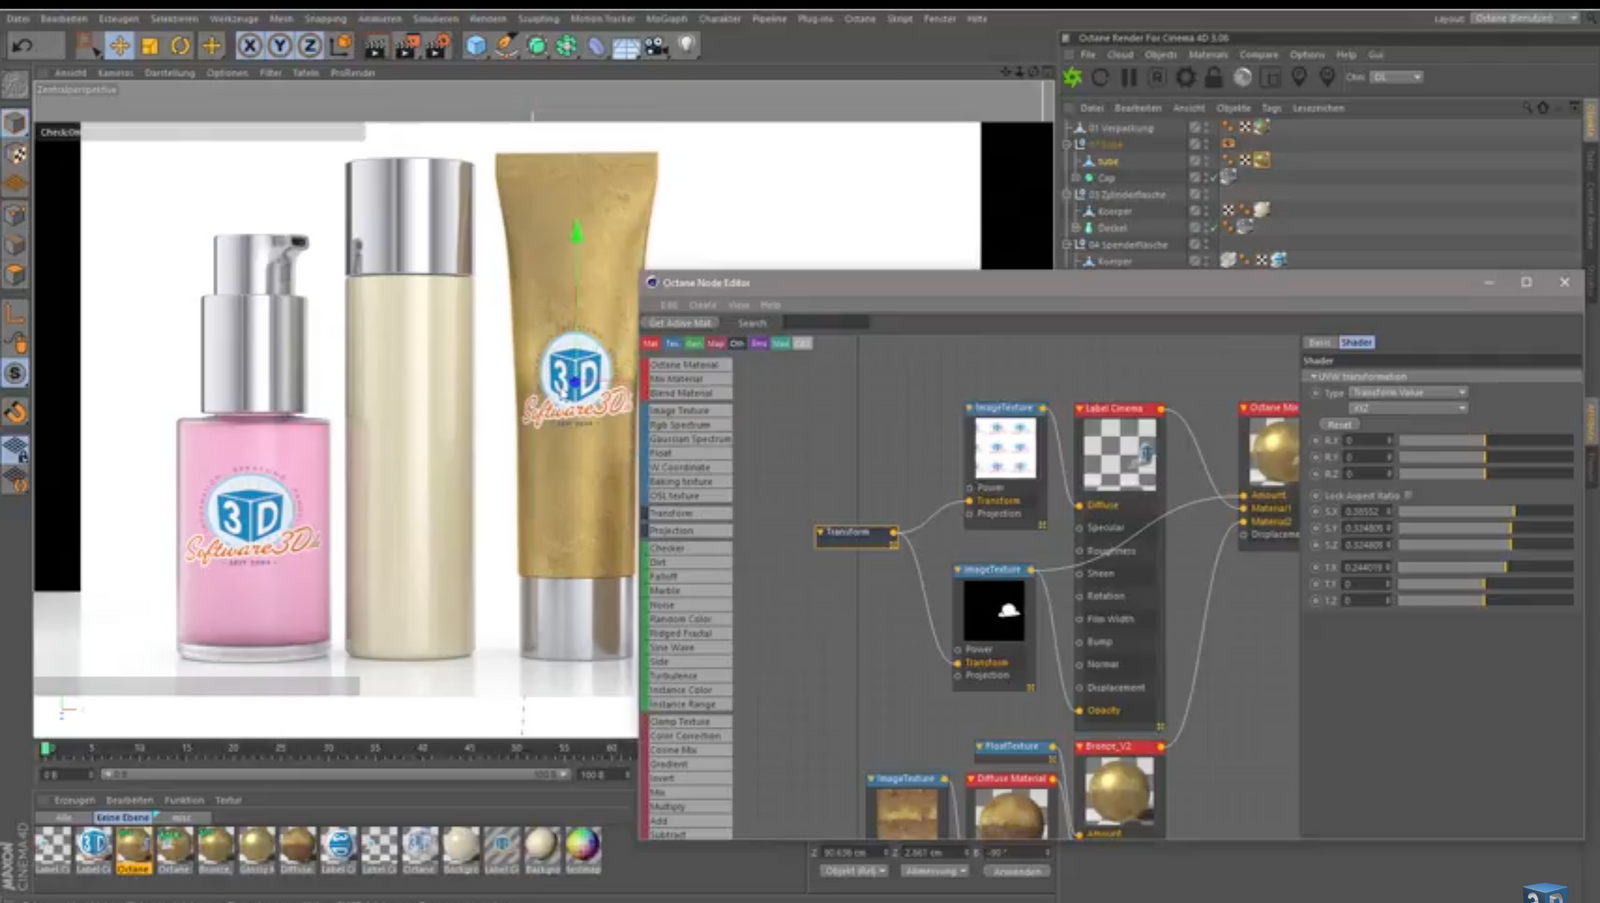Screen dimensions: 1600x903
Task: Switch to Basic tab in node editor
Action: [x=1319, y=342]
